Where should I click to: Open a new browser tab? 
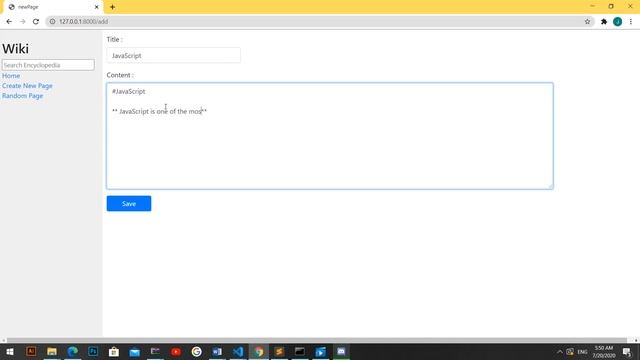coord(112,7)
